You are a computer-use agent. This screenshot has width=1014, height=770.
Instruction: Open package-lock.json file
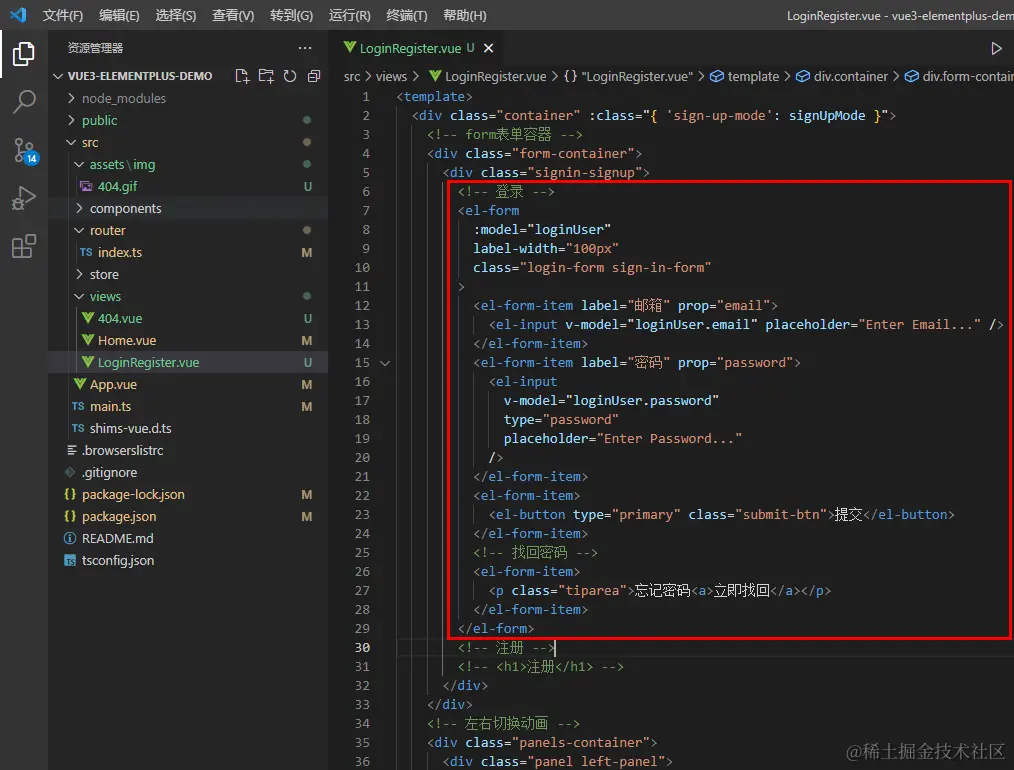coord(188,494)
